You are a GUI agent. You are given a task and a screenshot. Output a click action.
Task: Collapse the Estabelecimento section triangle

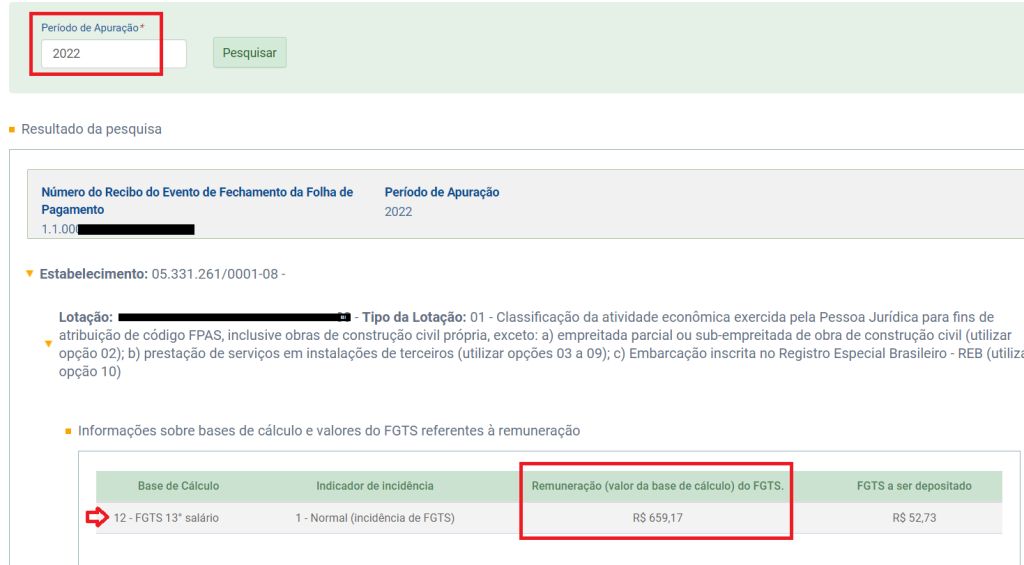pyautogui.click(x=30, y=273)
